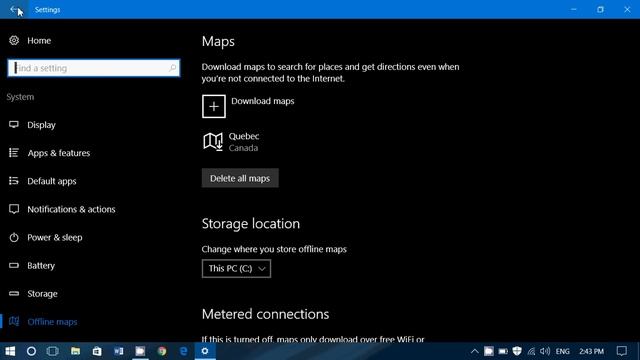Click the Display monitor icon
The width and height of the screenshot is (640, 360).
click(14, 124)
